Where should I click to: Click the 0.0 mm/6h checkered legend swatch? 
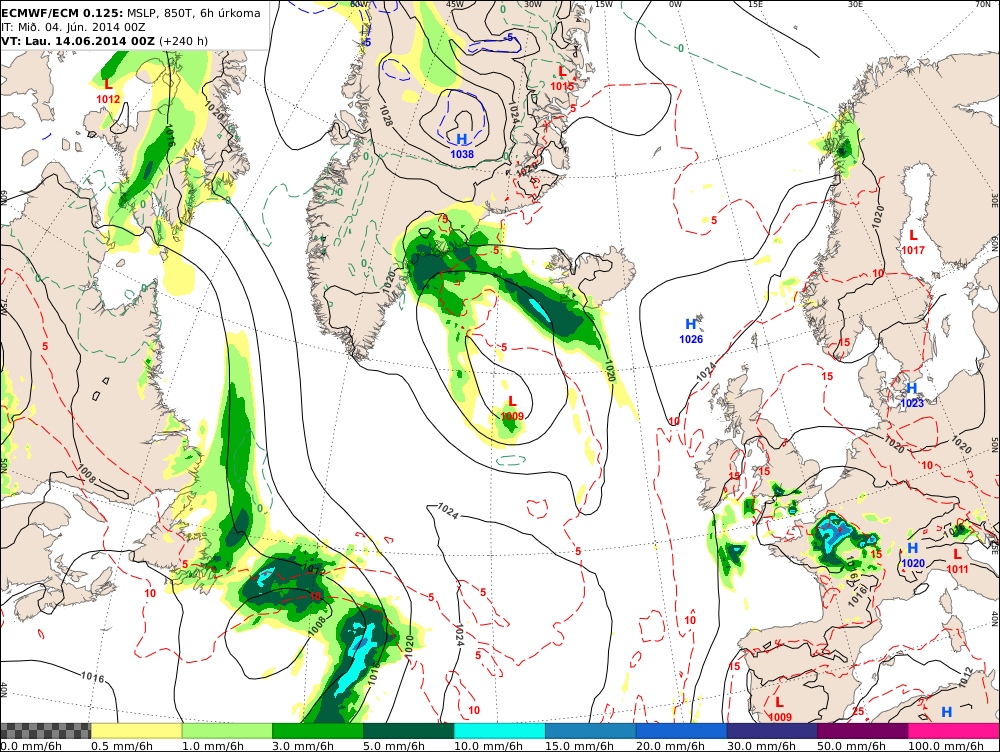click(45, 731)
